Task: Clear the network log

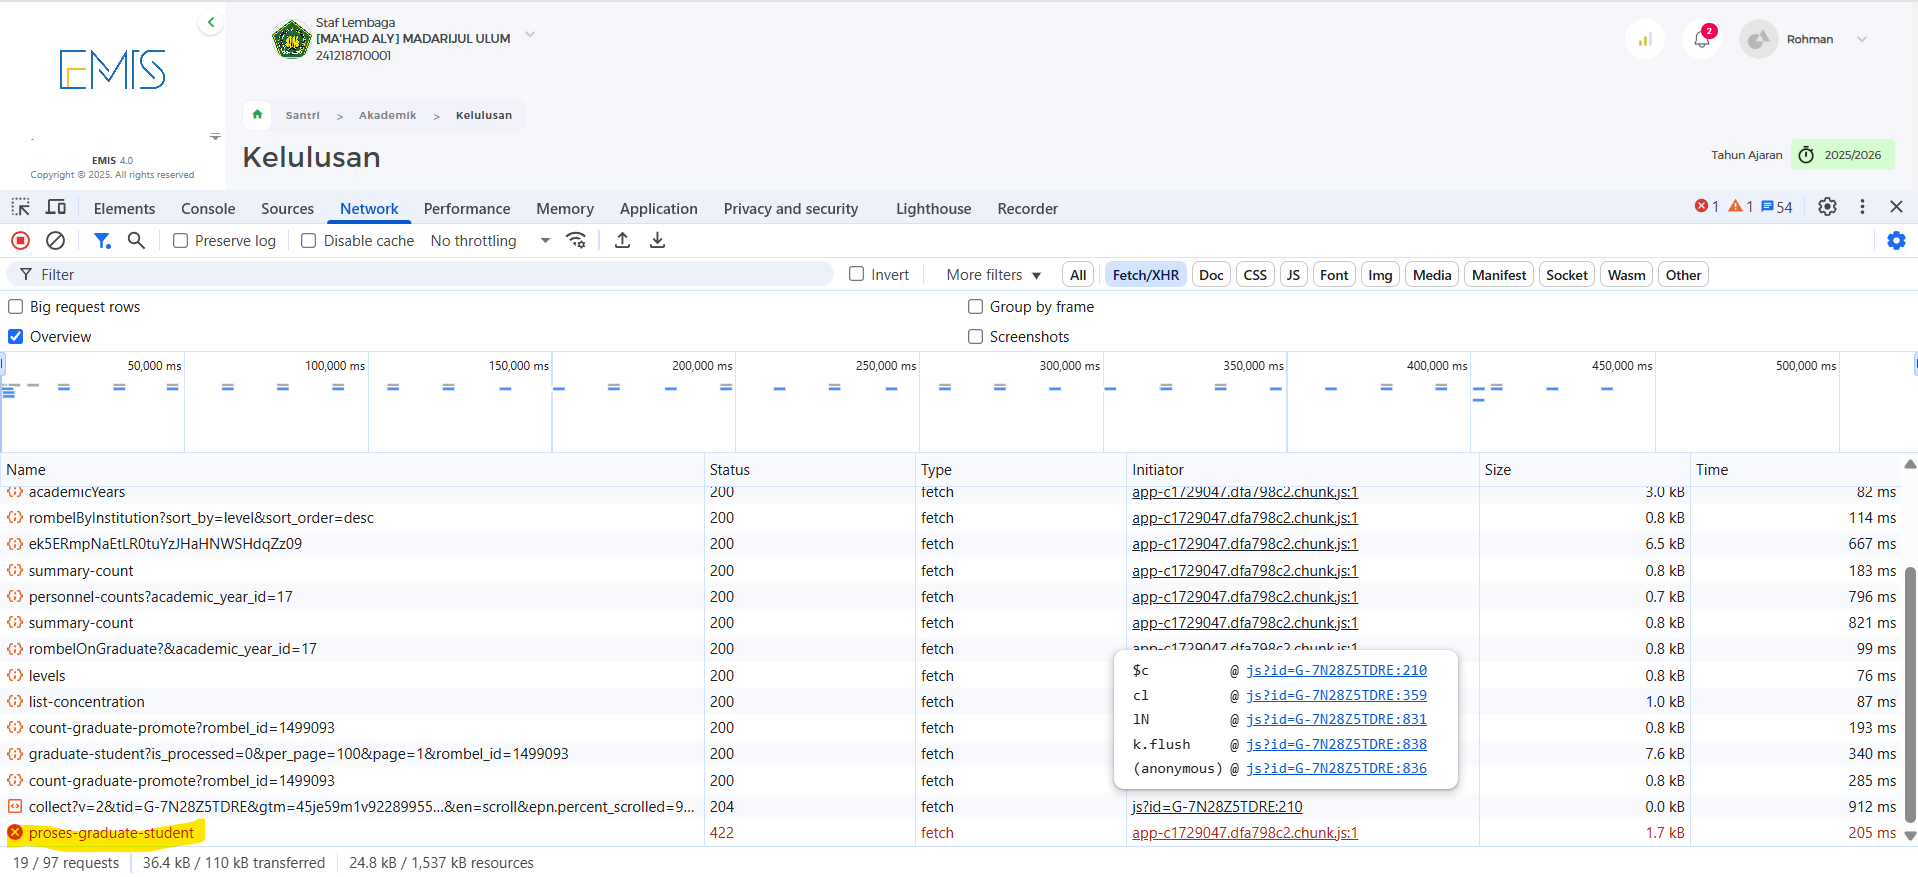Action: point(56,241)
